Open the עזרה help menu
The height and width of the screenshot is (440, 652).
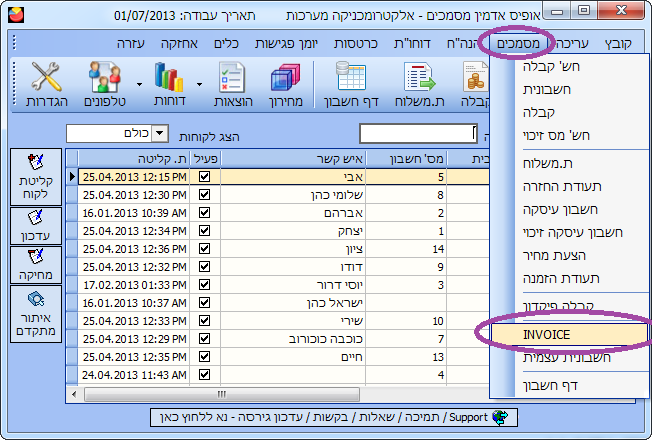(x=131, y=43)
